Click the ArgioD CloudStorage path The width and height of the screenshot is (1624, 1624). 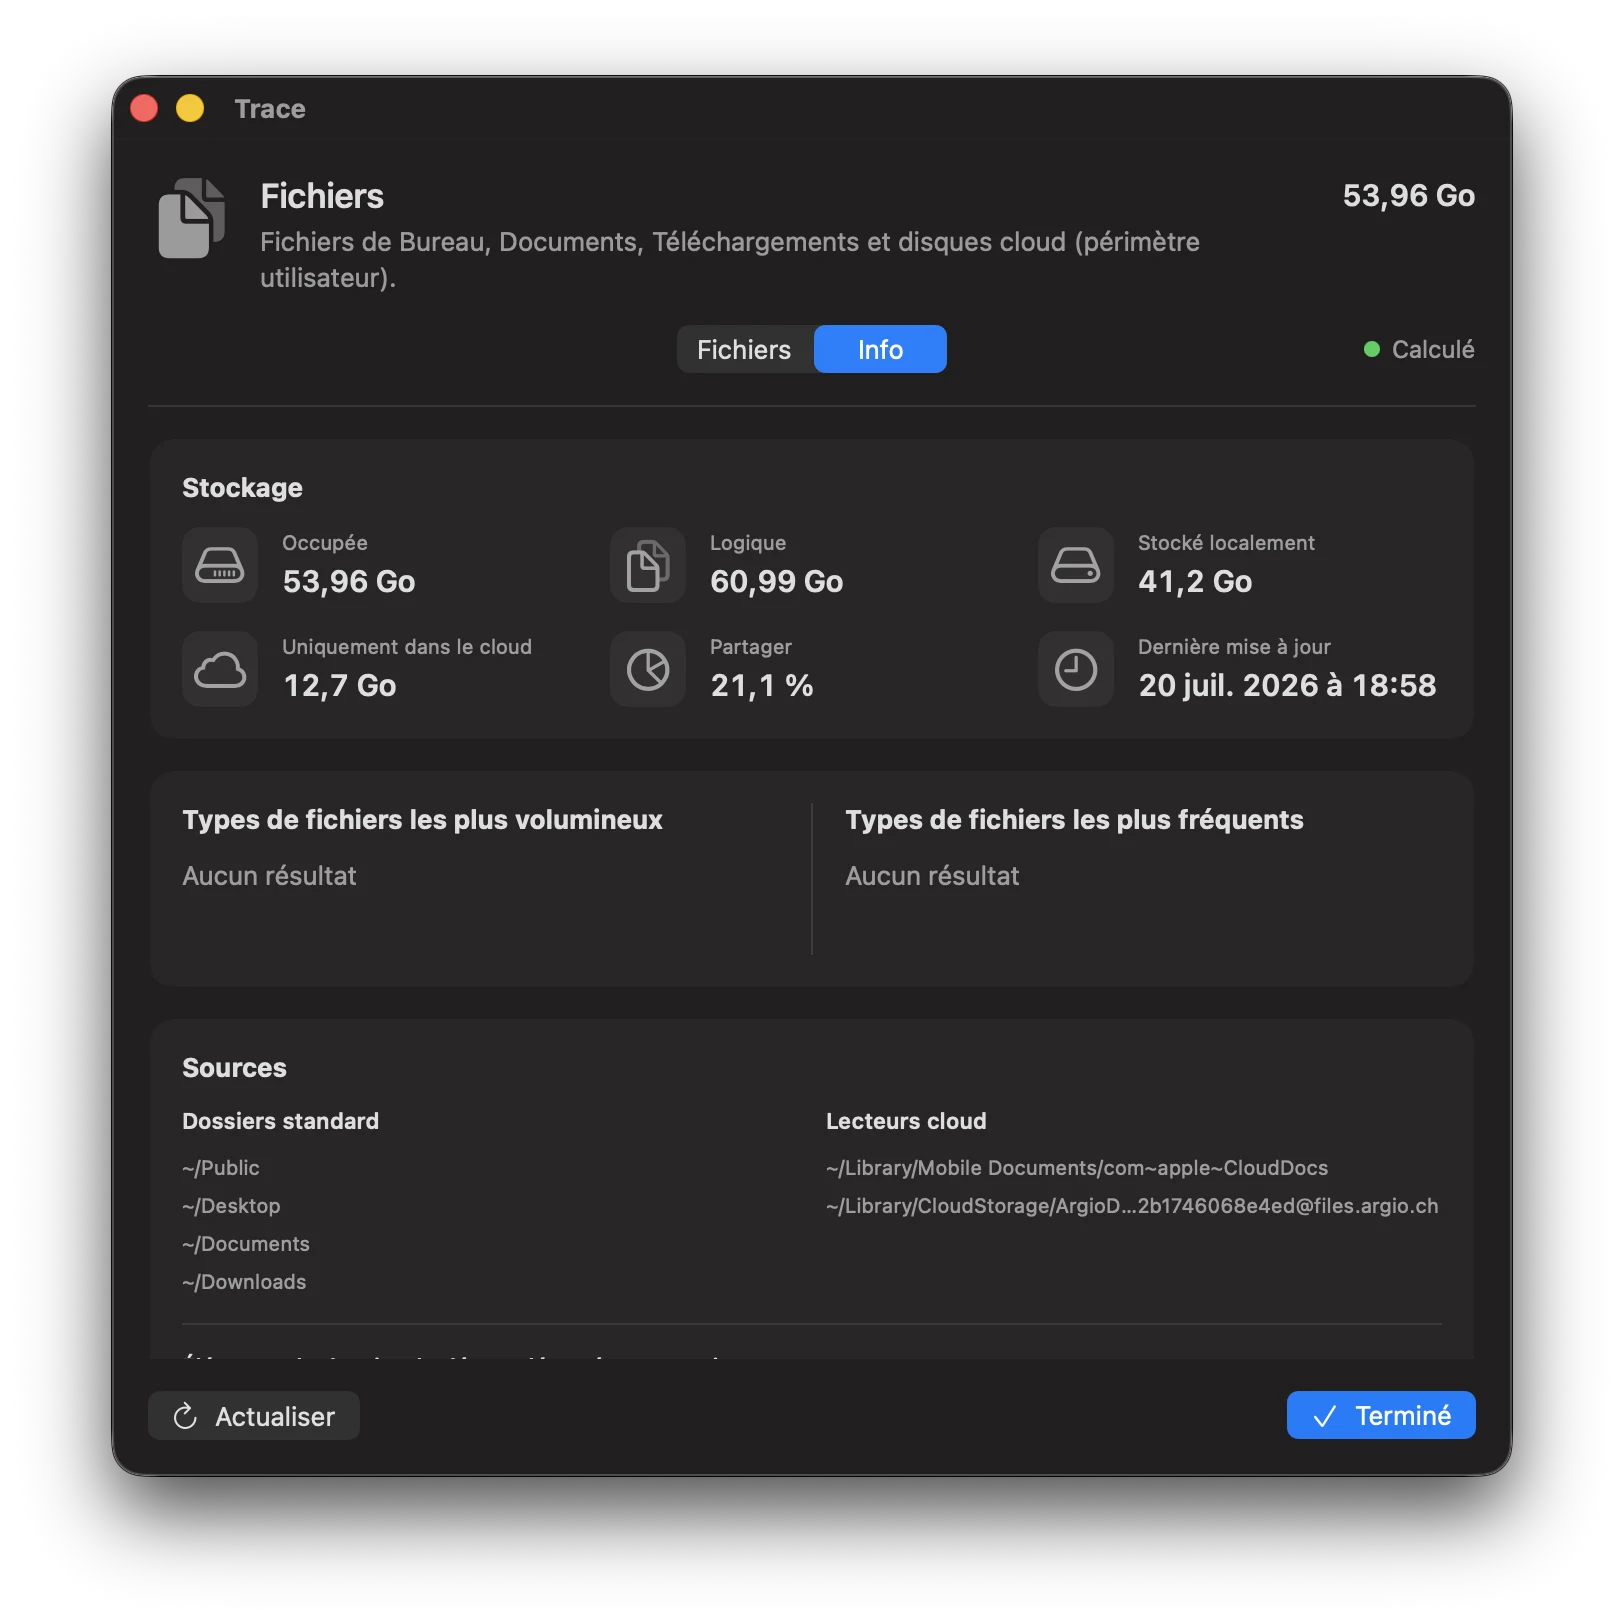point(1132,1206)
